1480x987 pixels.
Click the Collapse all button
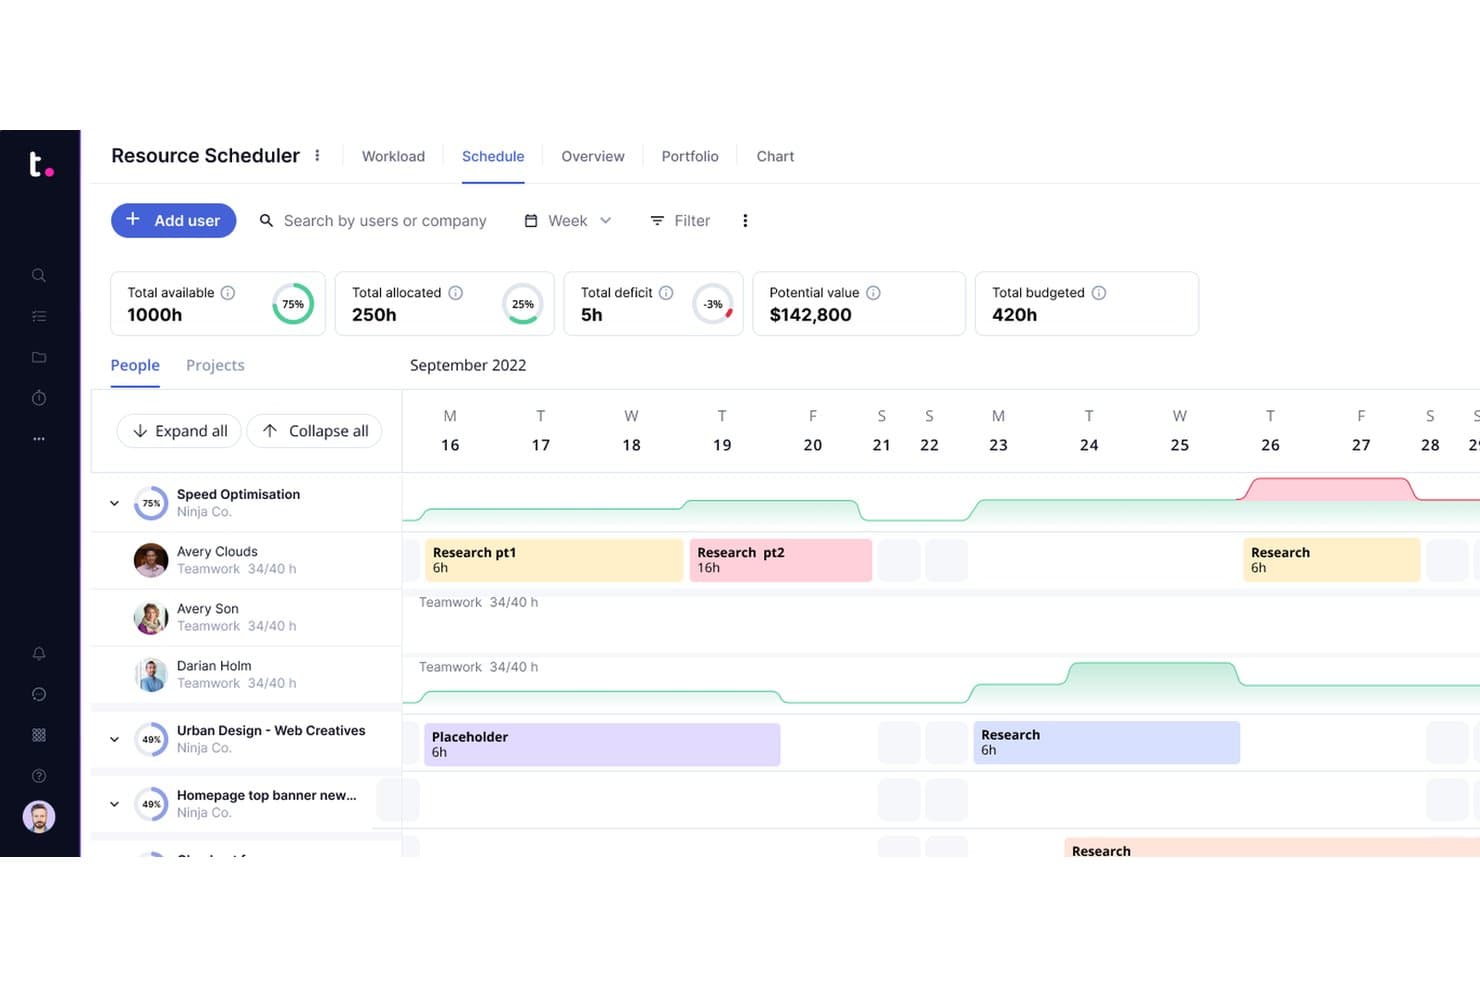tap(315, 431)
